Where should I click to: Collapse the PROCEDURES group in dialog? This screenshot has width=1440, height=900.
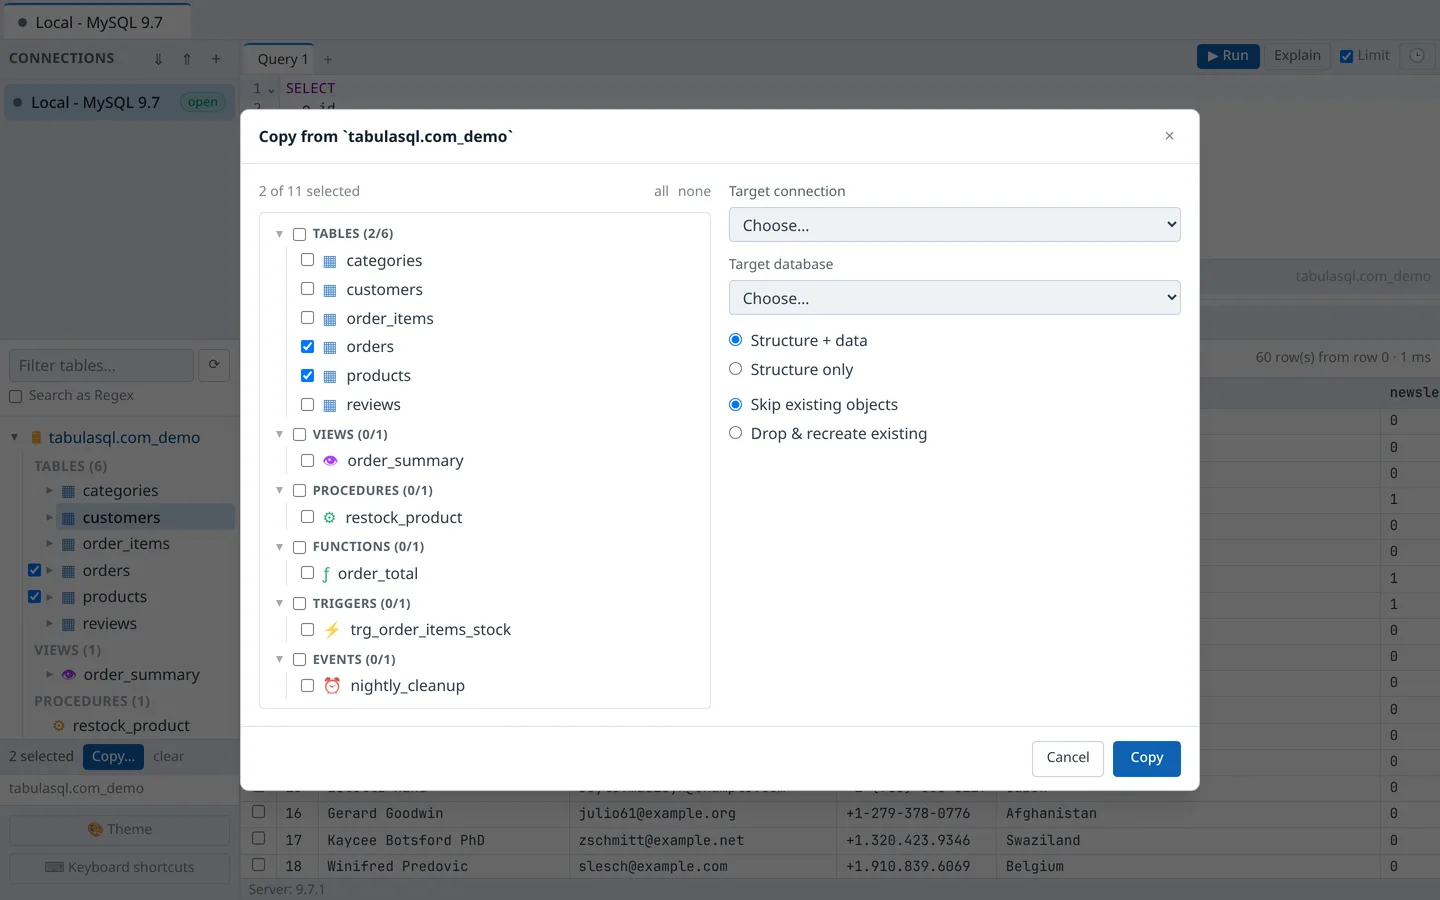tap(280, 491)
